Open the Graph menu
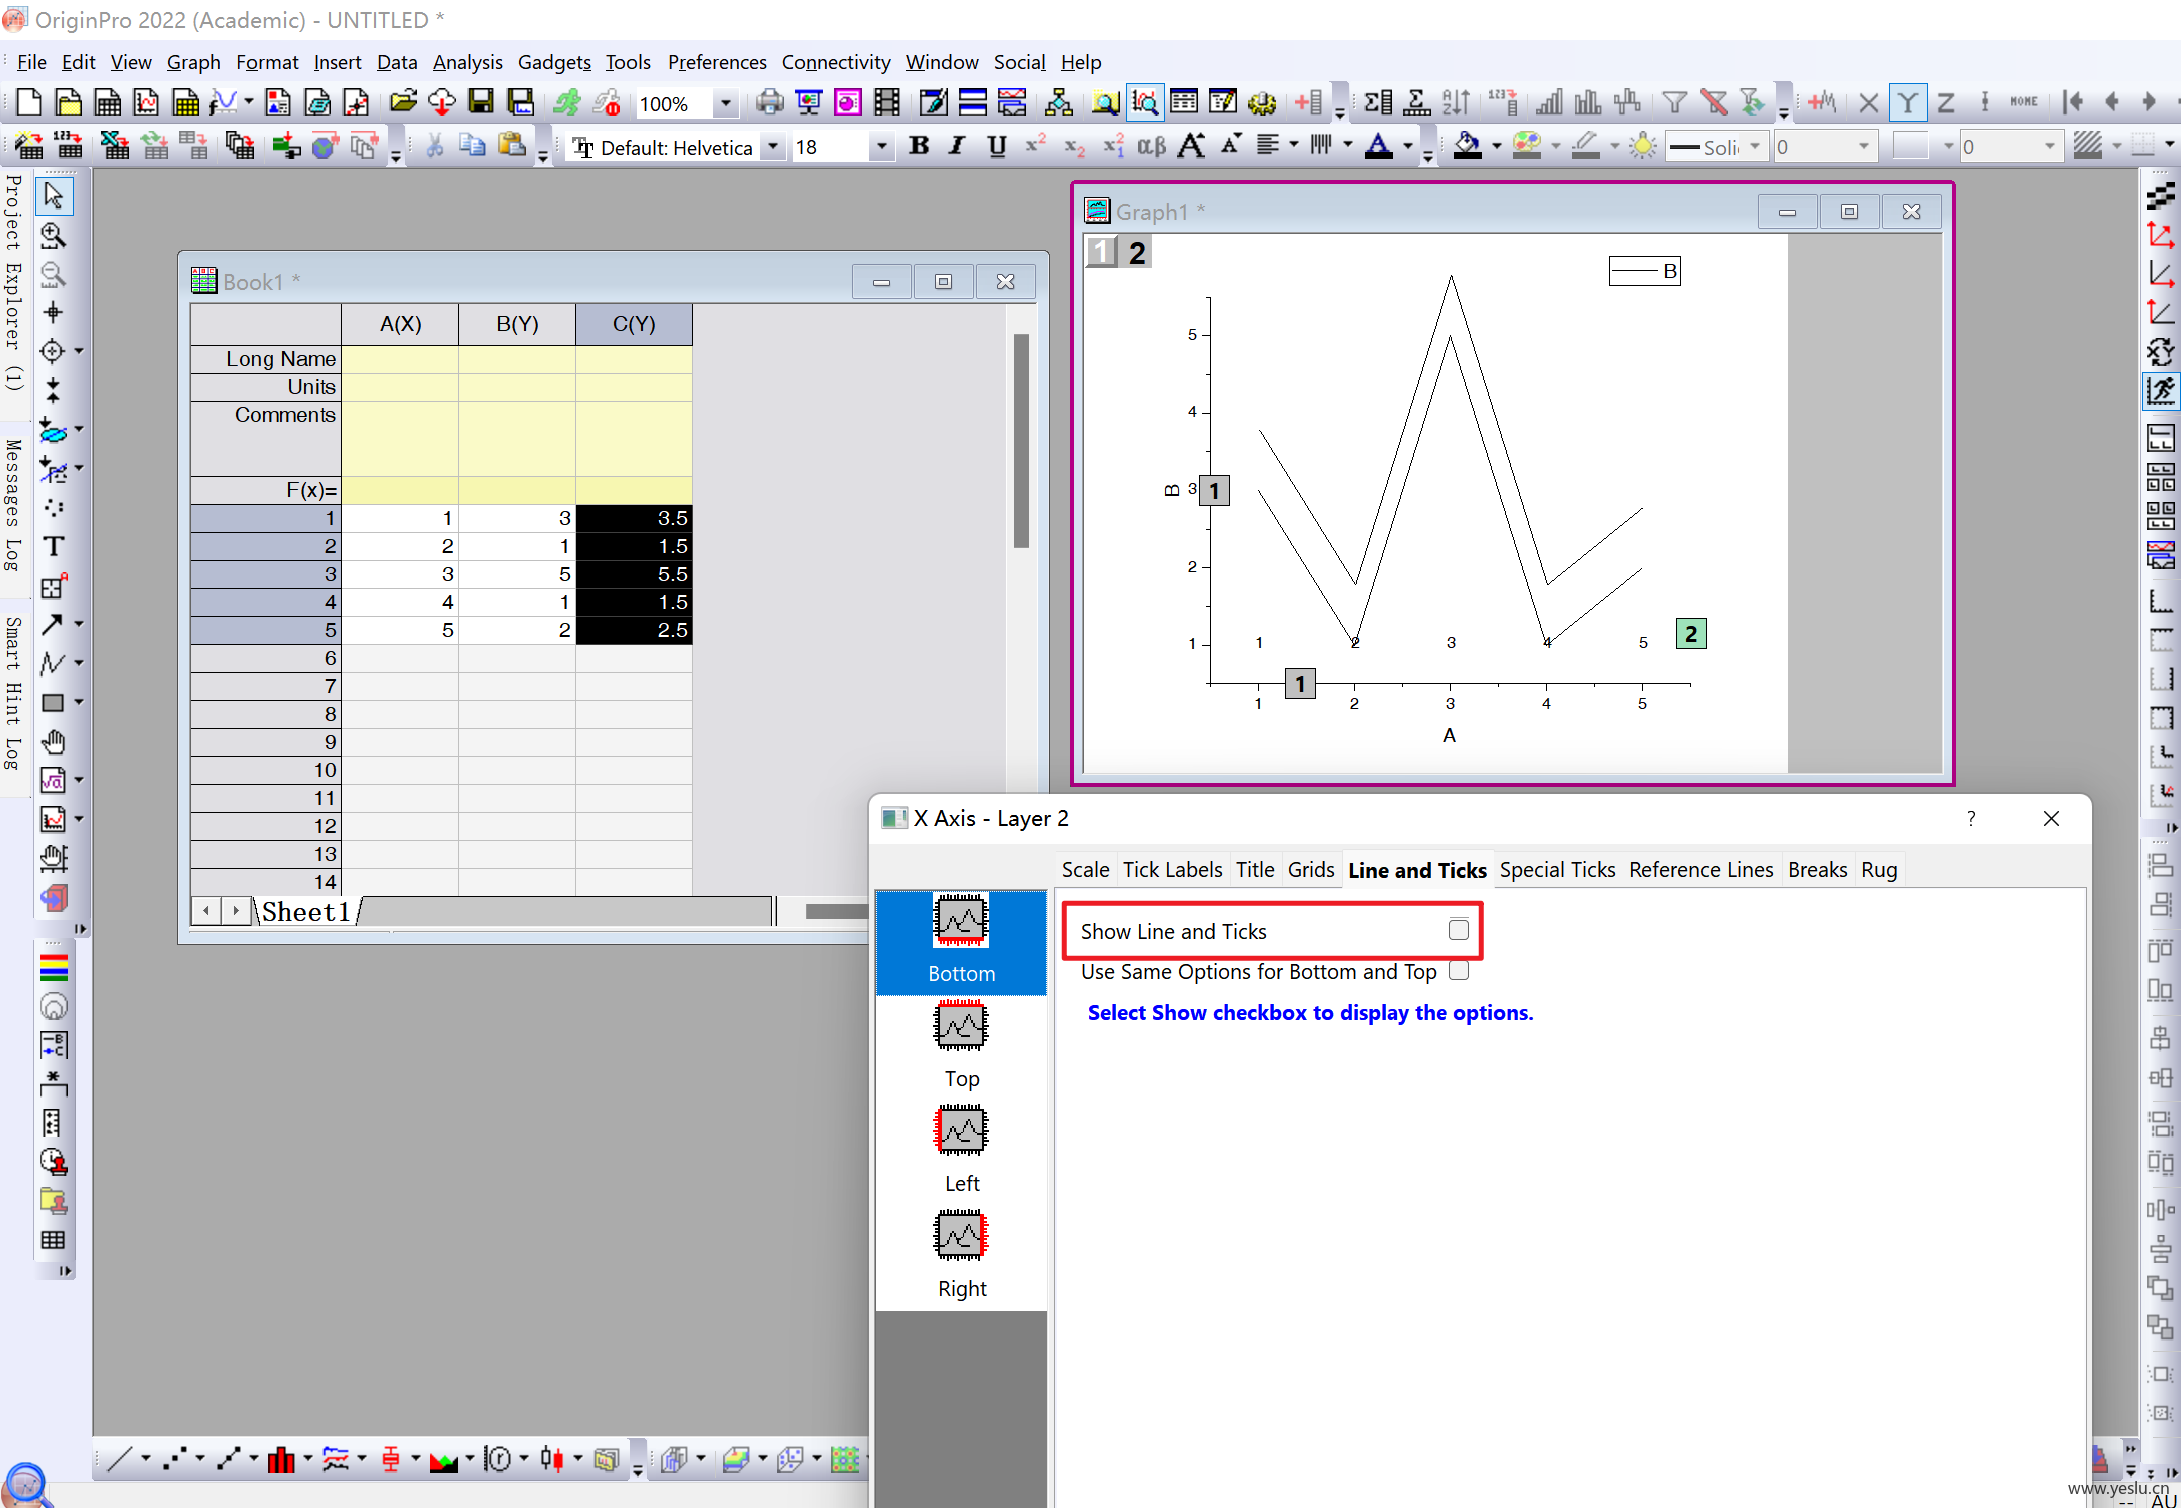Screen dimensions: 2181x1508 (193, 62)
